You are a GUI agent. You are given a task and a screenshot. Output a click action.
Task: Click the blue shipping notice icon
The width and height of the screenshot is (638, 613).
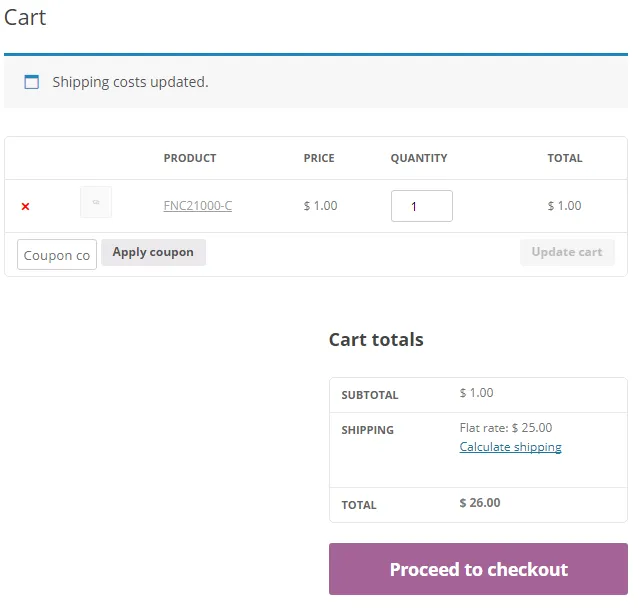32,82
